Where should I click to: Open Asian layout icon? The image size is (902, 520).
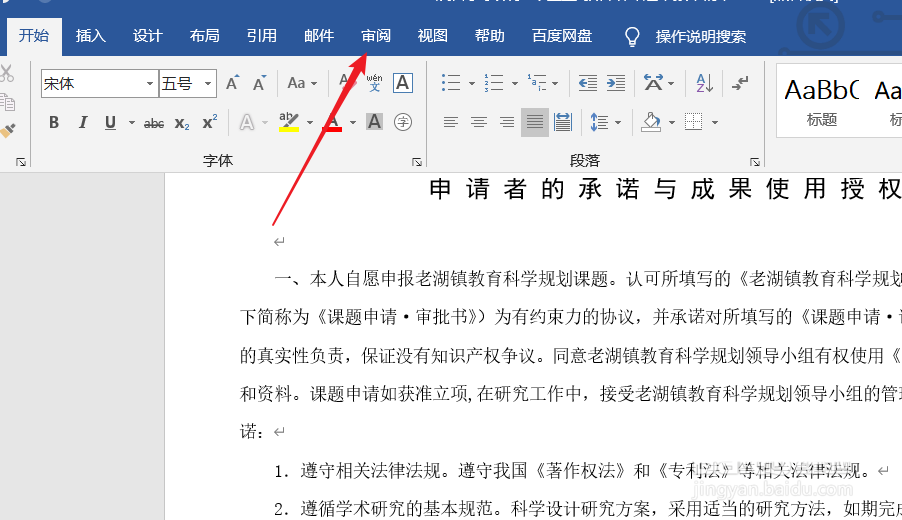[x=653, y=83]
